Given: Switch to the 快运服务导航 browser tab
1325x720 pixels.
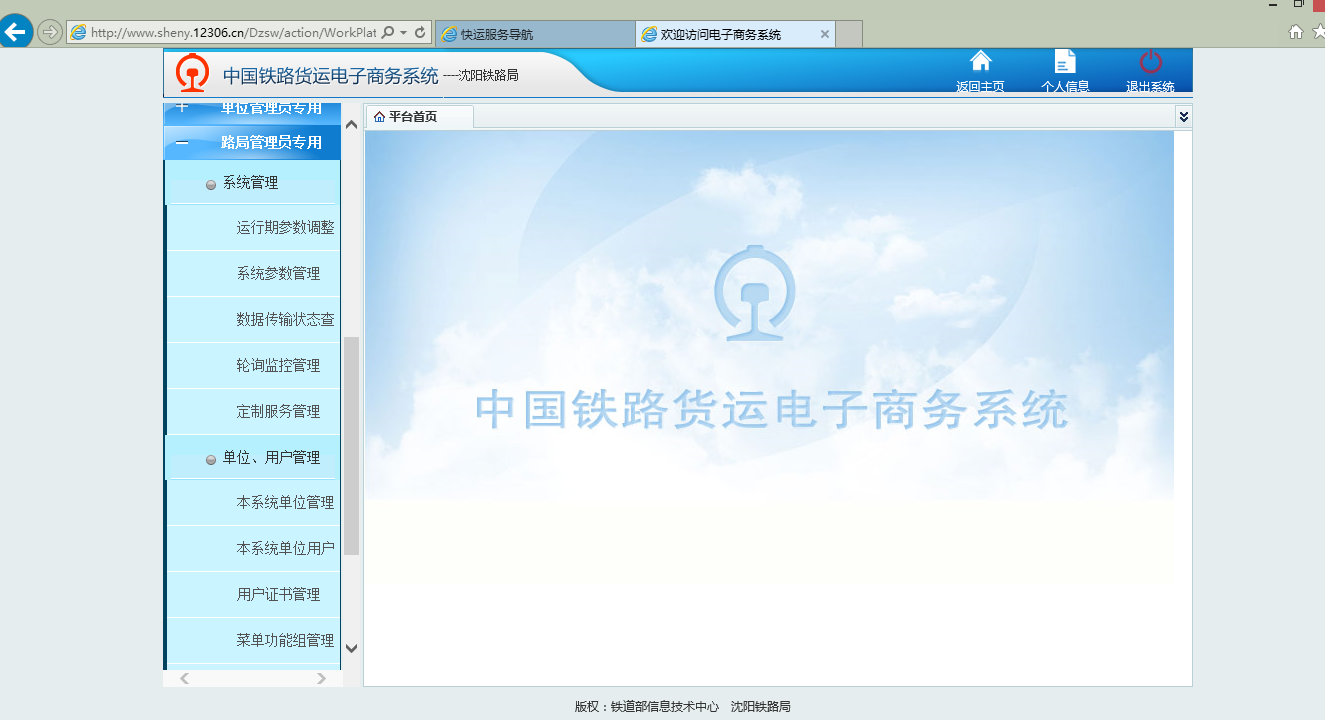Looking at the screenshot, I should click(534, 34).
